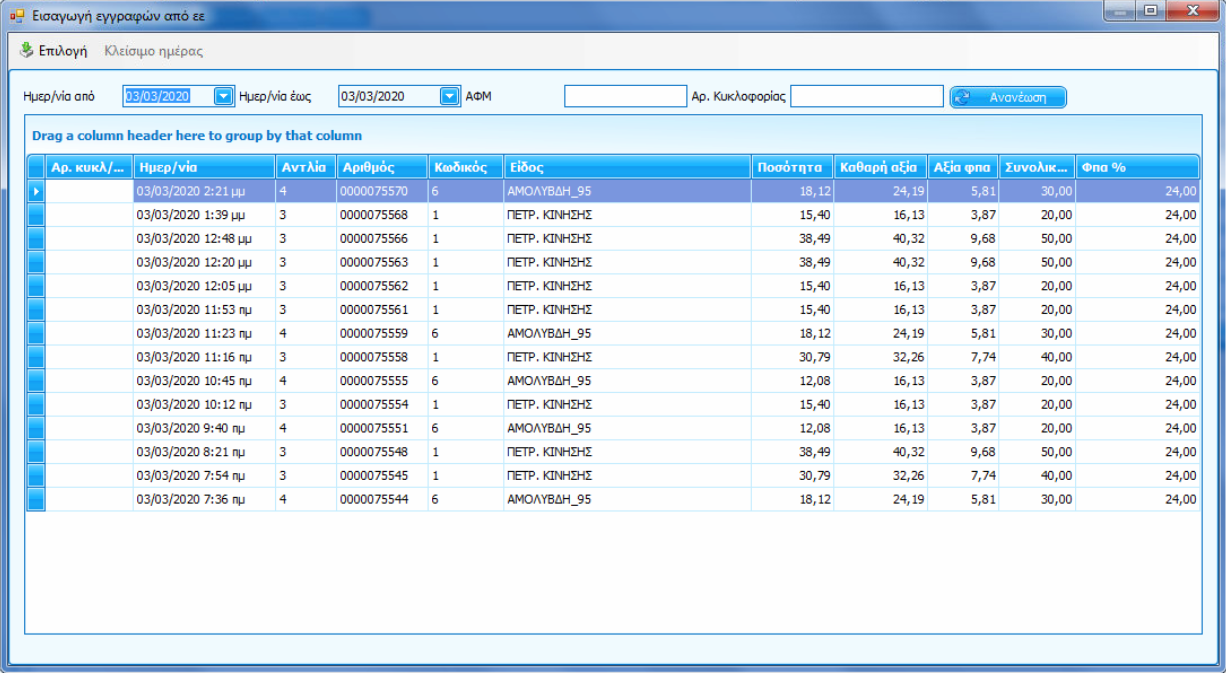Click the Επιλογή toolbar icon
This screenshot has width=1226, height=673.
coord(26,51)
